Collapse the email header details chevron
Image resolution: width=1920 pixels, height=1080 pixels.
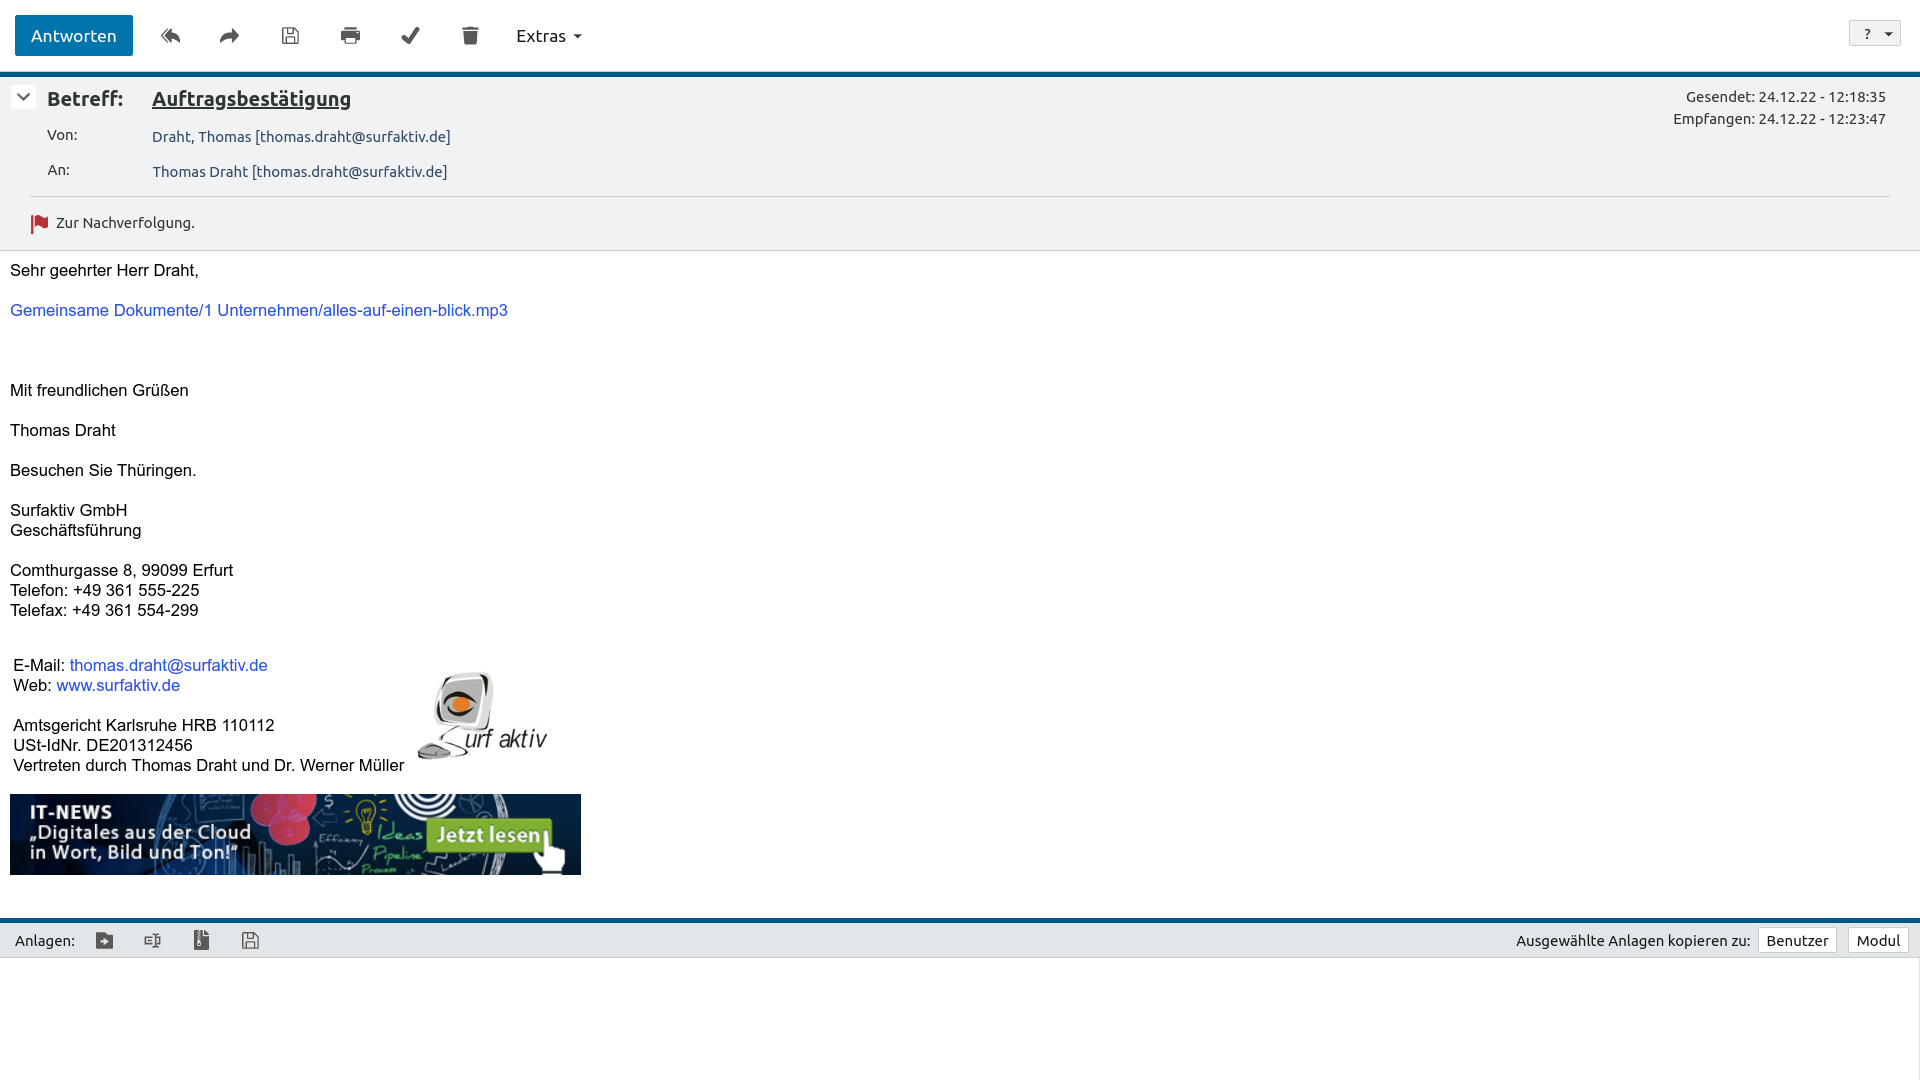(x=23, y=96)
